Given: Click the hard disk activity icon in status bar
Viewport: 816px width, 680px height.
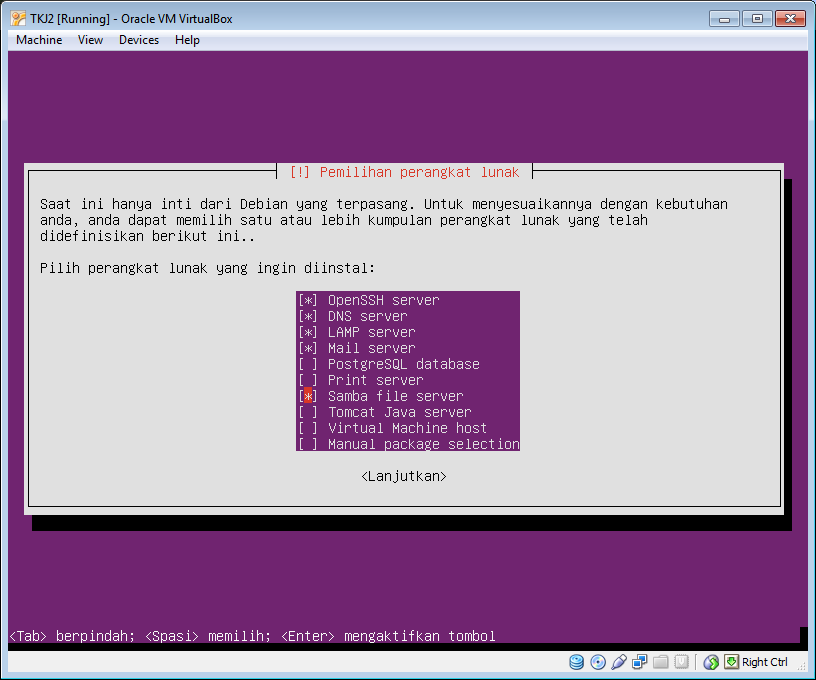Looking at the screenshot, I should pyautogui.click(x=577, y=662).
